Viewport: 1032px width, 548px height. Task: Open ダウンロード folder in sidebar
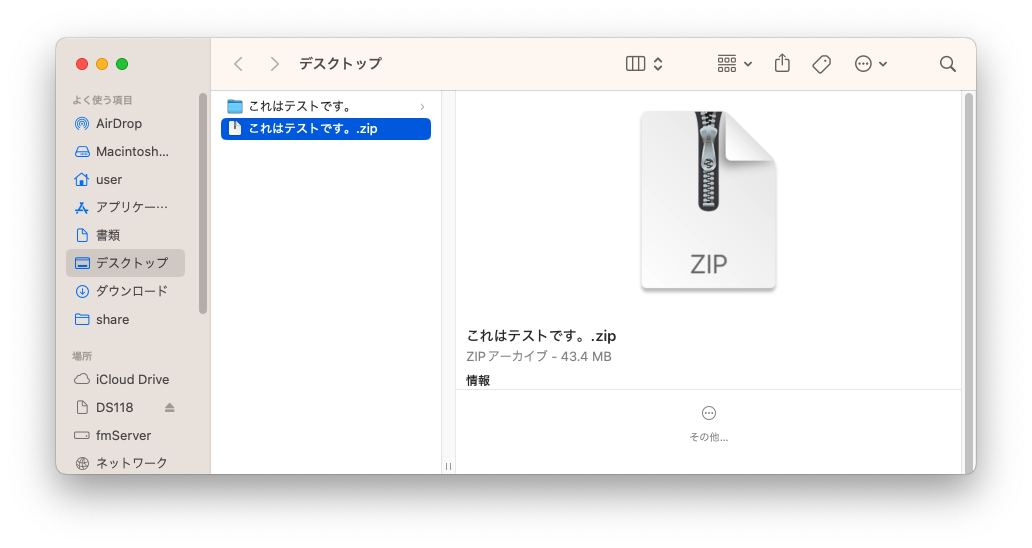point(125,291)
